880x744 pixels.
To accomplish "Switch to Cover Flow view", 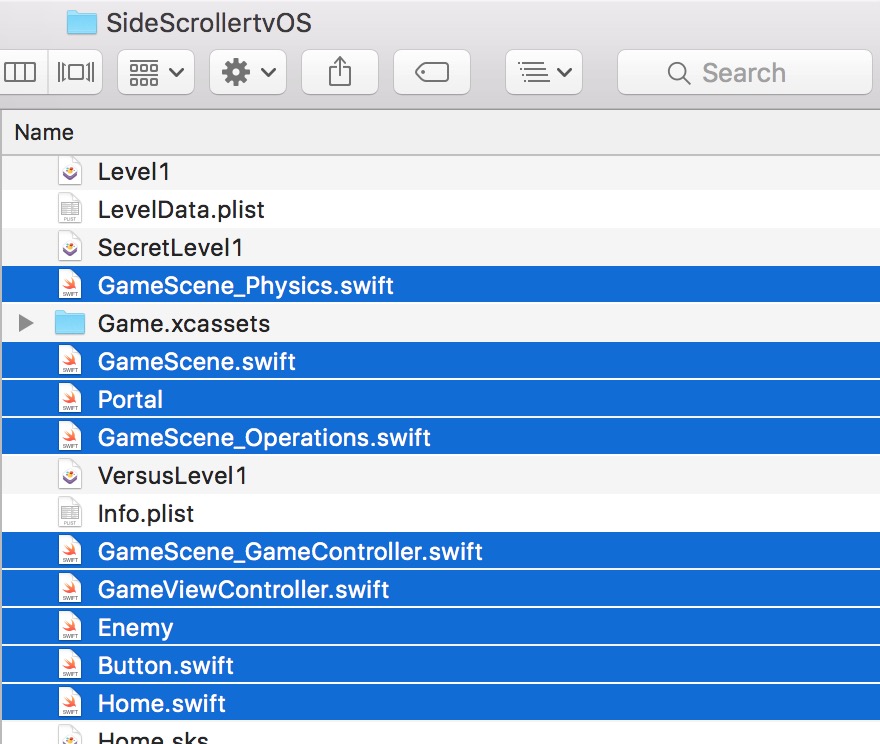I will (74, 71).
